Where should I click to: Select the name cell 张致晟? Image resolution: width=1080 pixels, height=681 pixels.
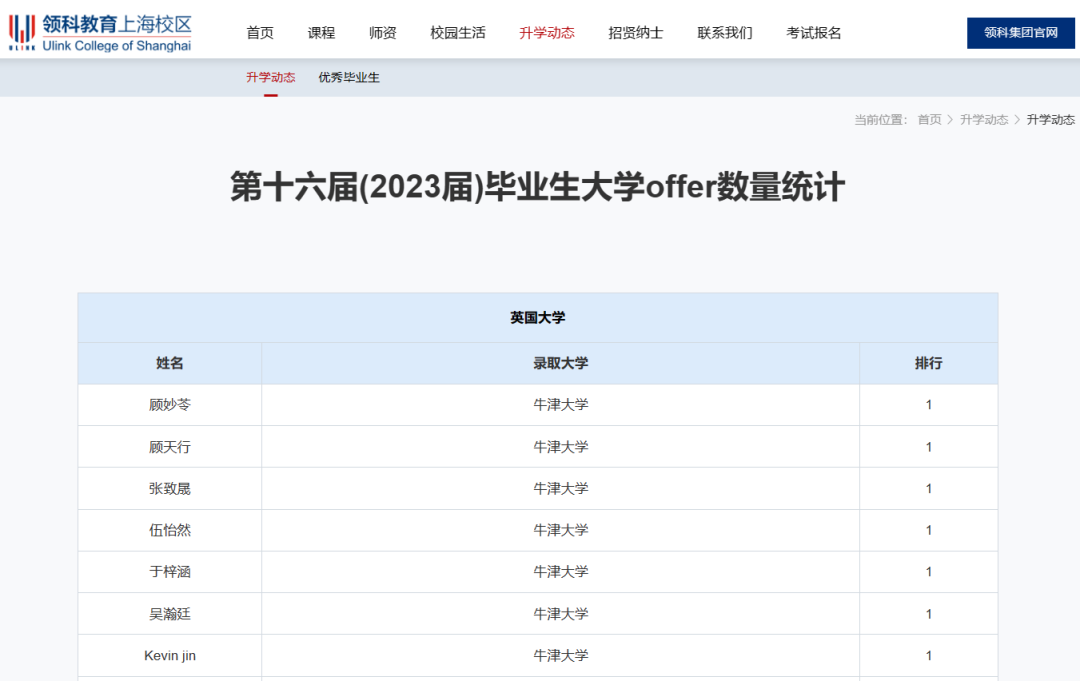pos(169,489)
